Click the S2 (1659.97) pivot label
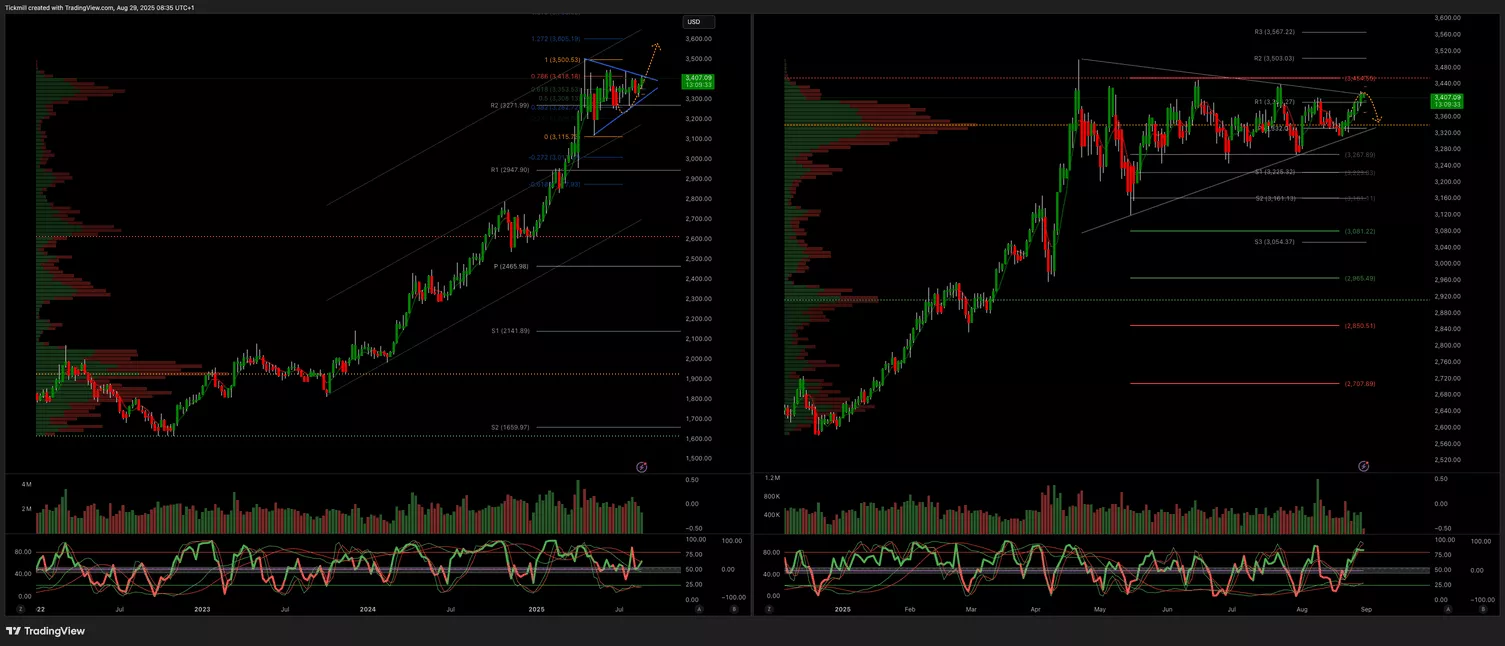Viewport: 1505px width, 646px height. tap(510, 427)
